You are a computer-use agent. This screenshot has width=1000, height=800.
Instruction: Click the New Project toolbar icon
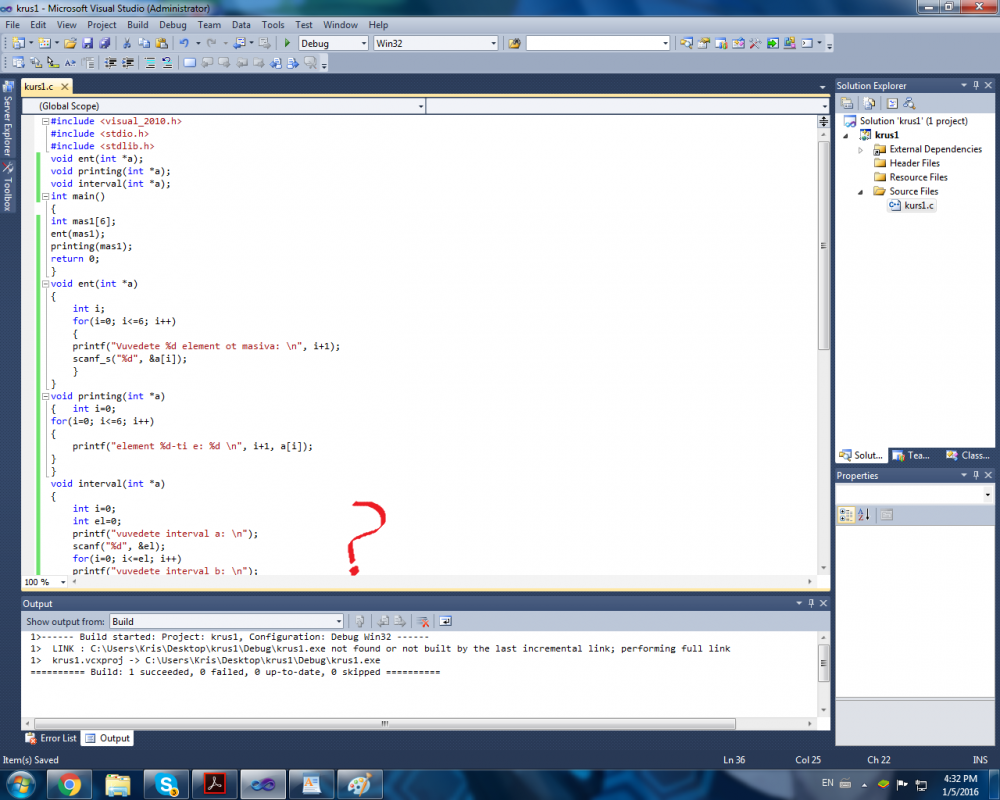point(18,43)
